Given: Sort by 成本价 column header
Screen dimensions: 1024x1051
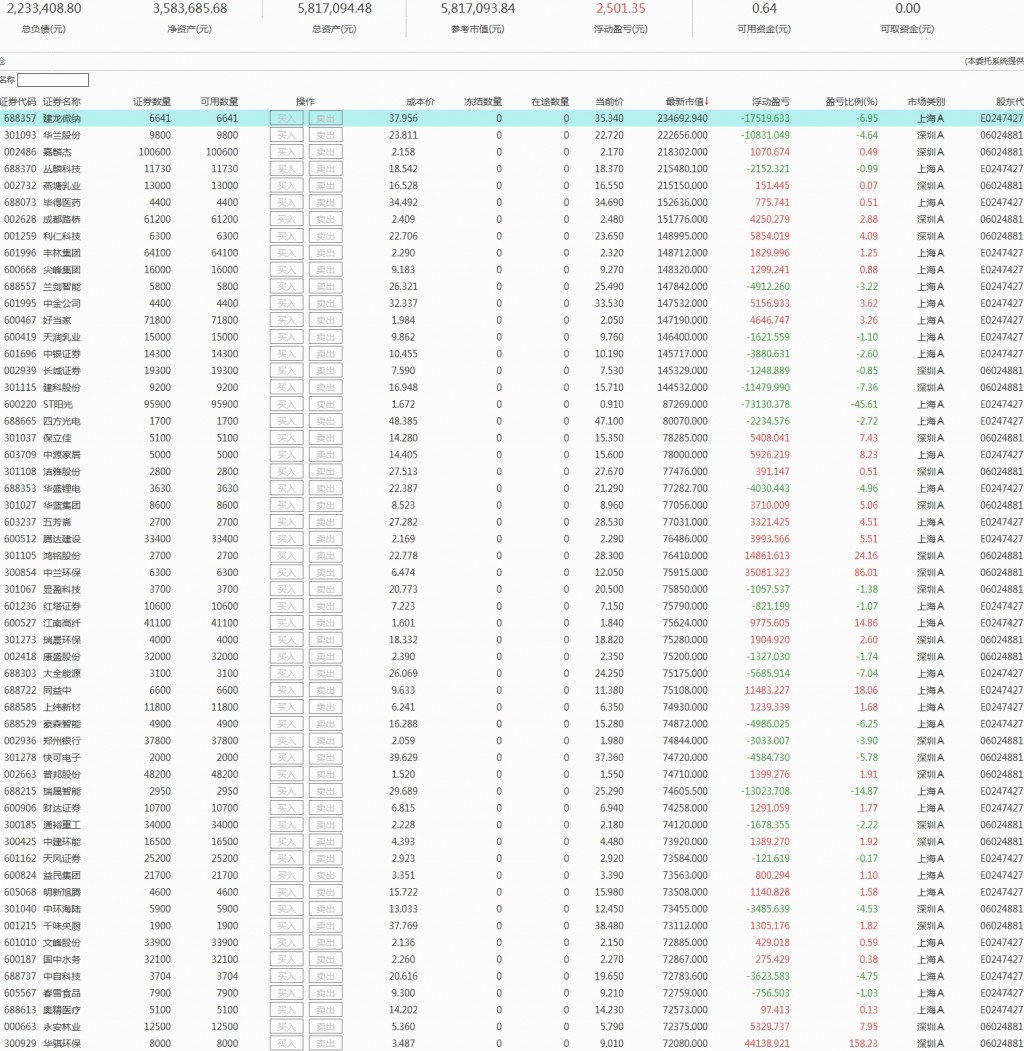Looking at the screenshot, I should (x=420, y=102).
